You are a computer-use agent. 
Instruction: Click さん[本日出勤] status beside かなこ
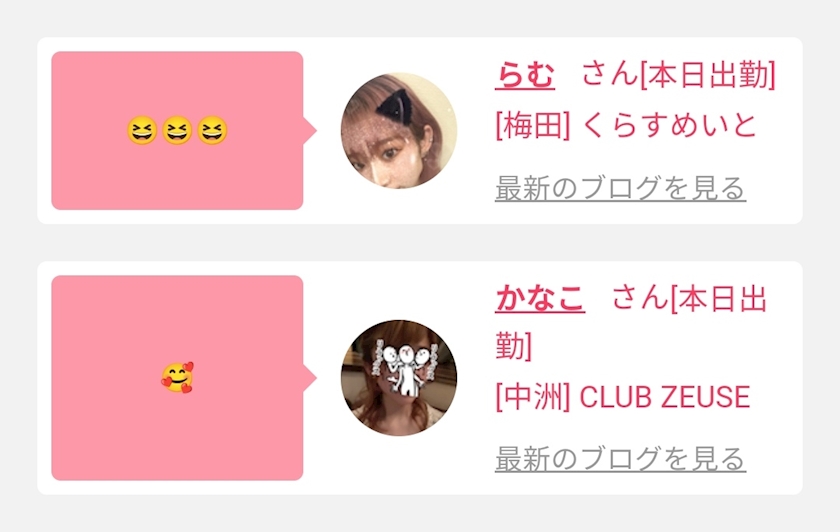point(632,323)
